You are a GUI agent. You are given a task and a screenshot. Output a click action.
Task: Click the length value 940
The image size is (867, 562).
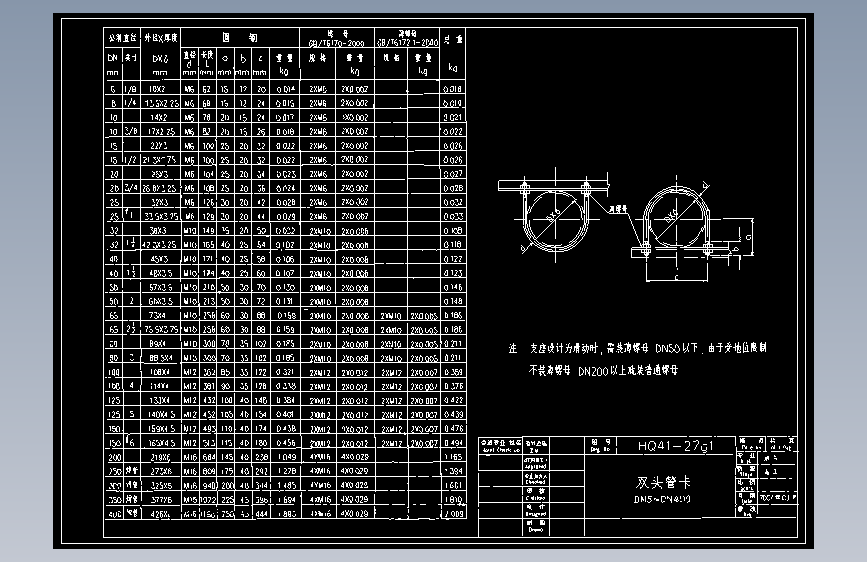click(x=208, y=485)
